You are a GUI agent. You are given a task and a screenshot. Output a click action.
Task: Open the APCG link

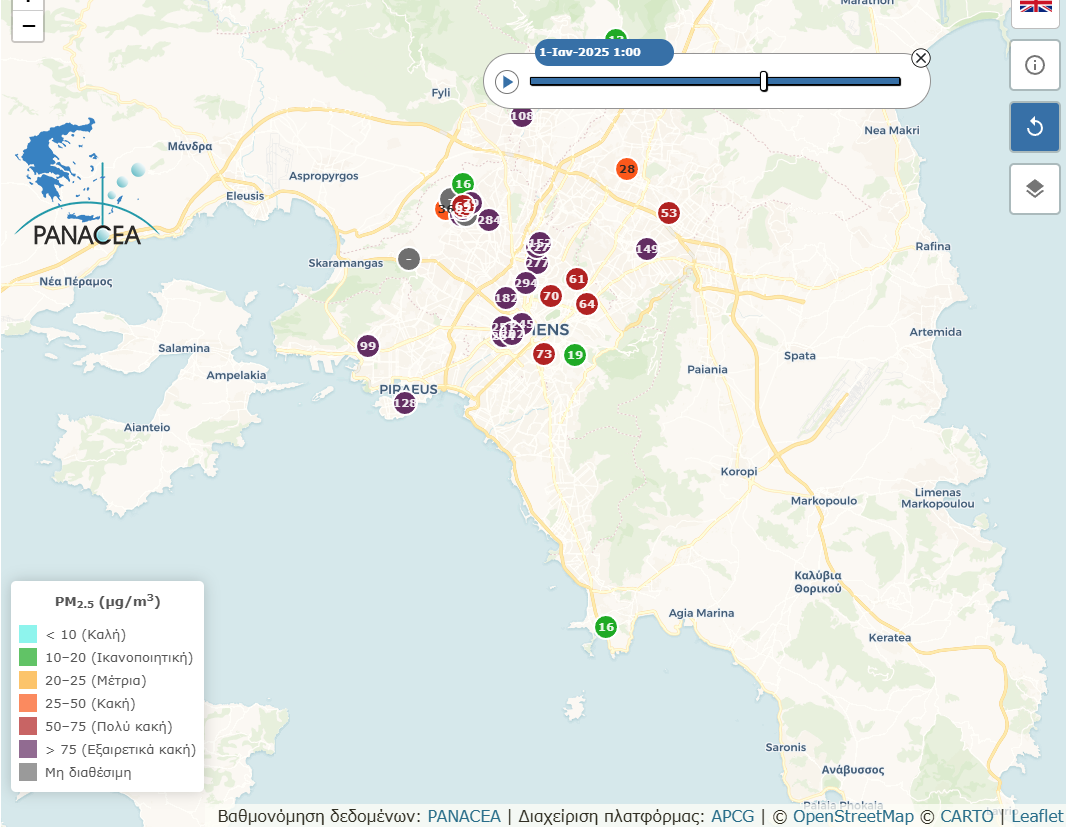pyautogui.click(x=733, y=816)
